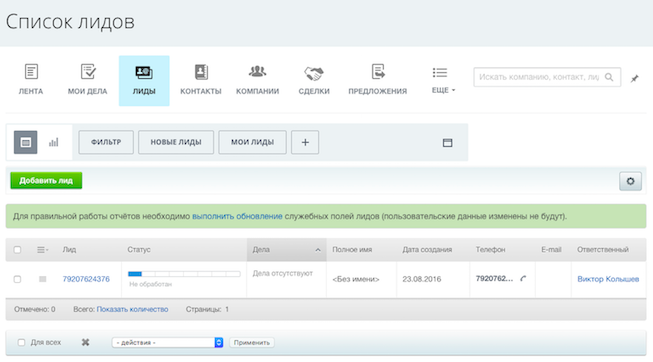This screenshot has width=653, height=362.
Task: Click the Добавить лид button
Action: [46, 180]
